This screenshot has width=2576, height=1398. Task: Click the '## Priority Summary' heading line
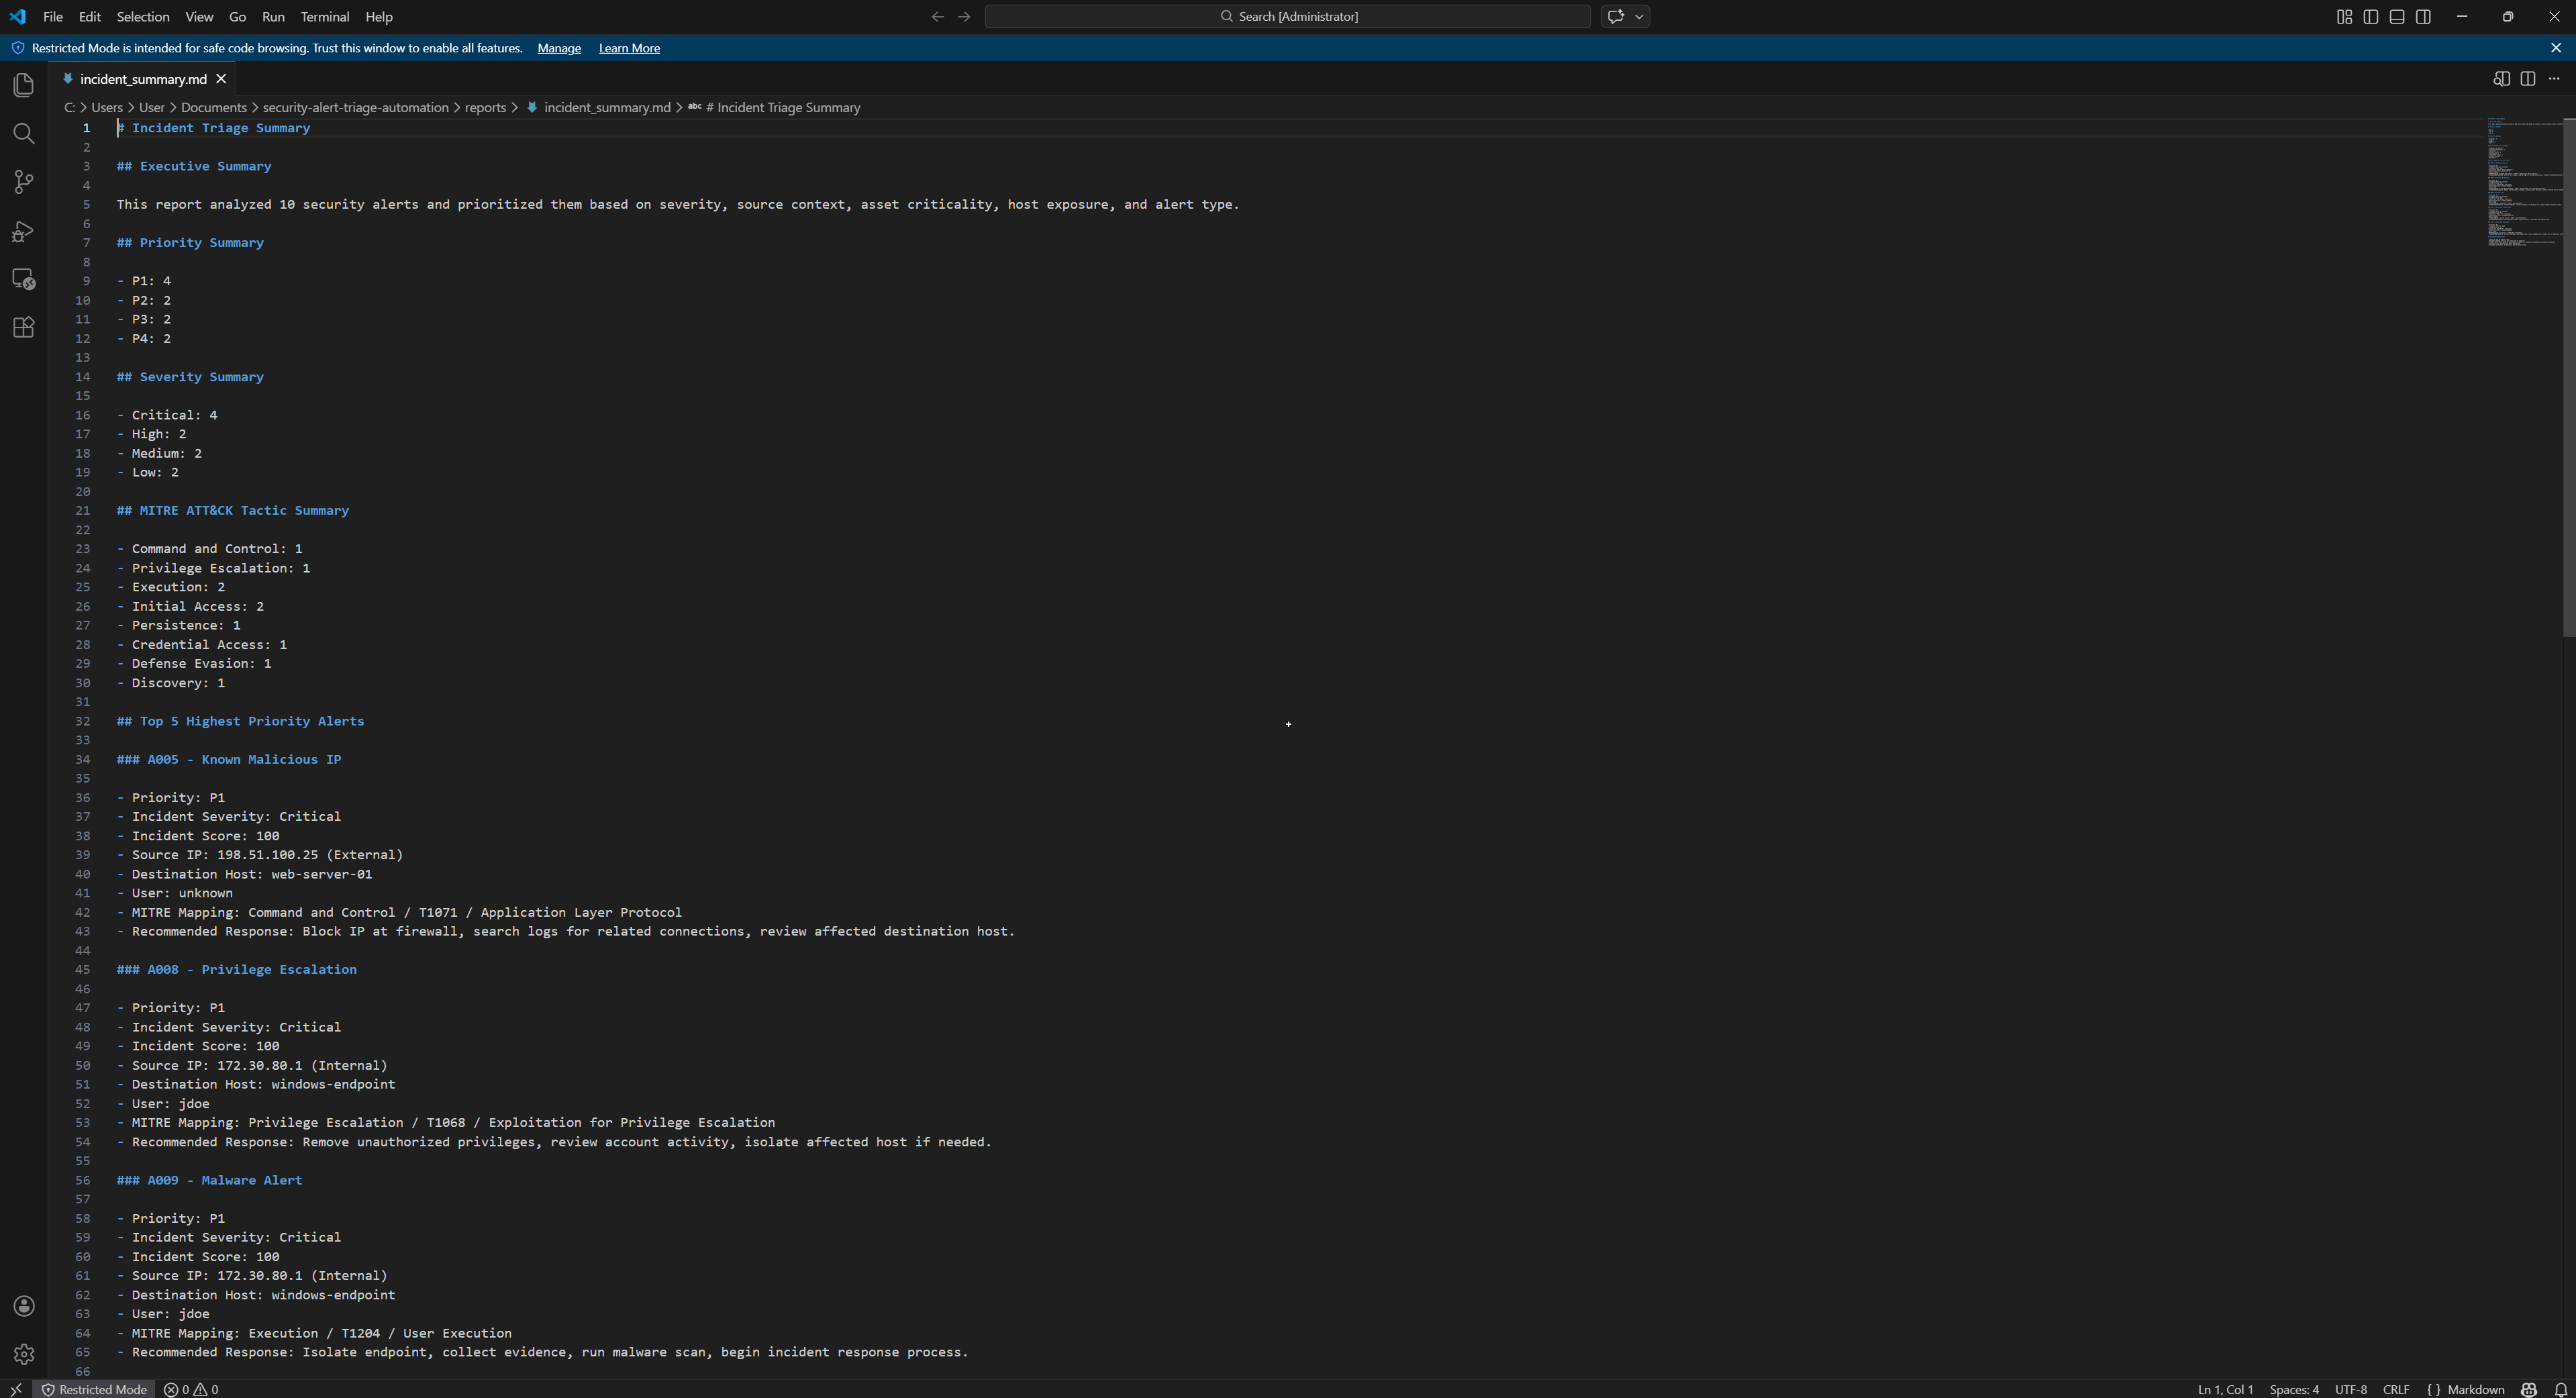click(x=190, y=243)
